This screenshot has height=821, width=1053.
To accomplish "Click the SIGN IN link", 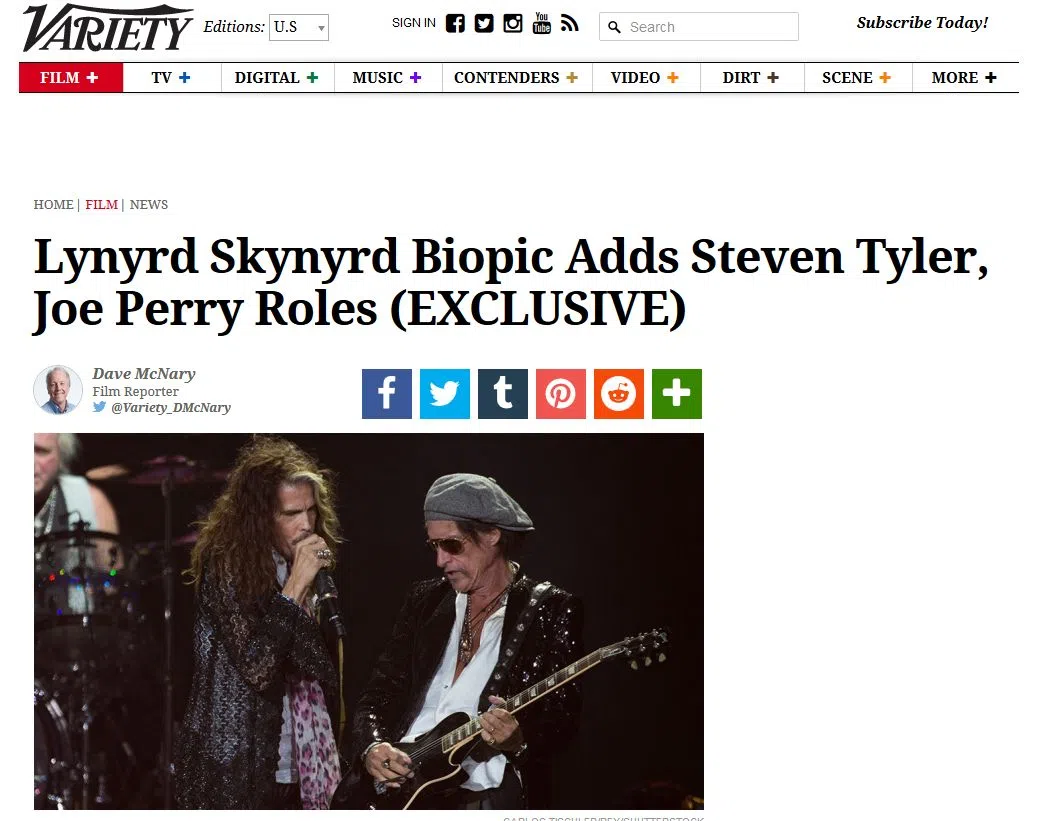I will tap(414, 23).
